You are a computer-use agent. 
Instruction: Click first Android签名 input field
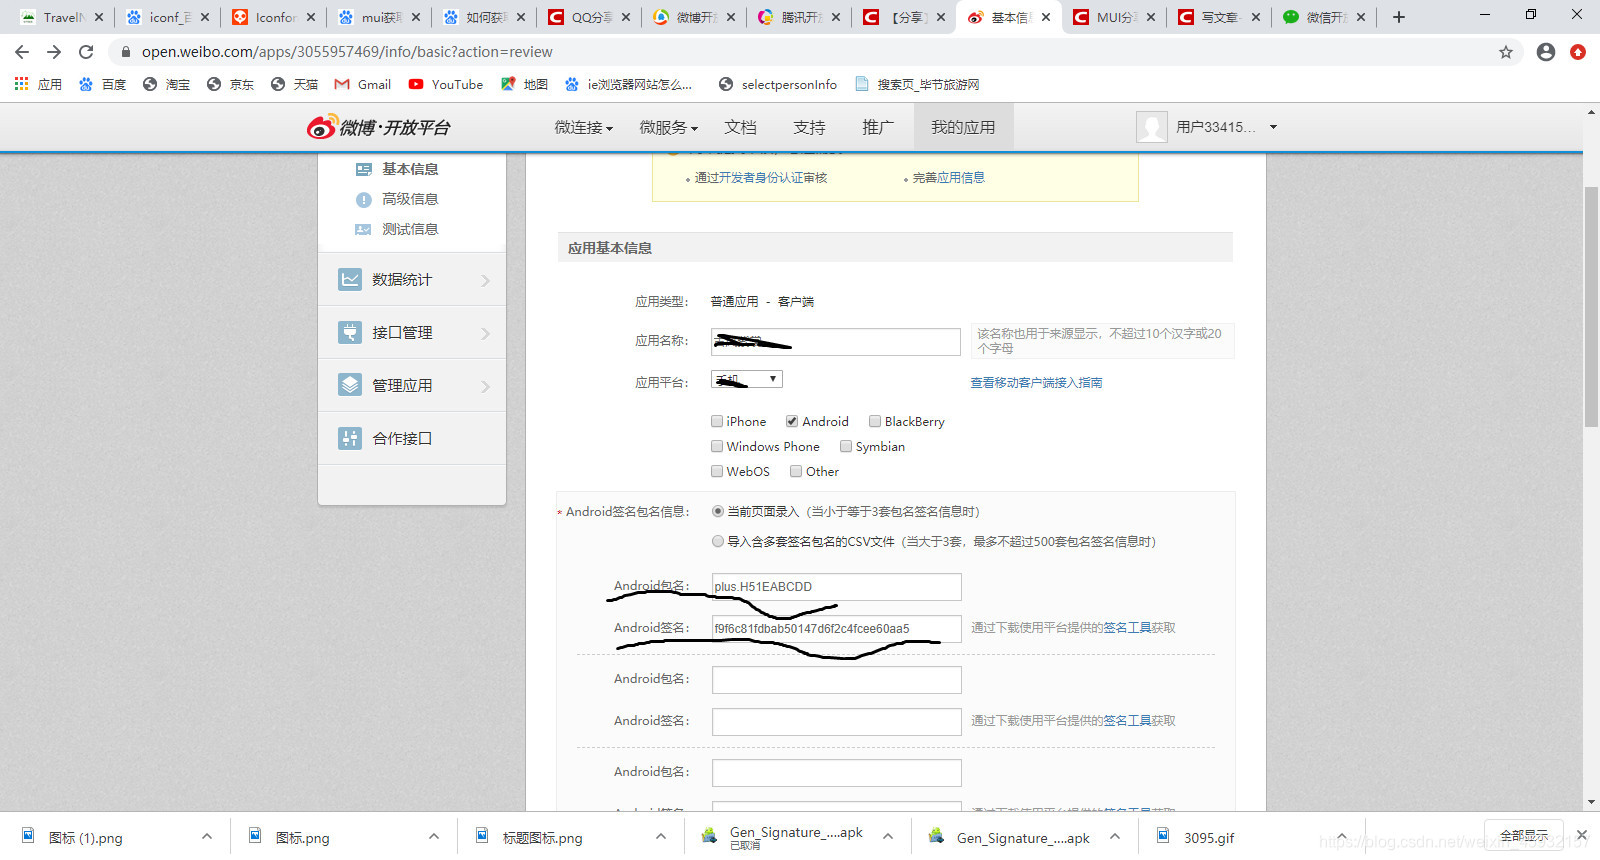coord(836,629)
